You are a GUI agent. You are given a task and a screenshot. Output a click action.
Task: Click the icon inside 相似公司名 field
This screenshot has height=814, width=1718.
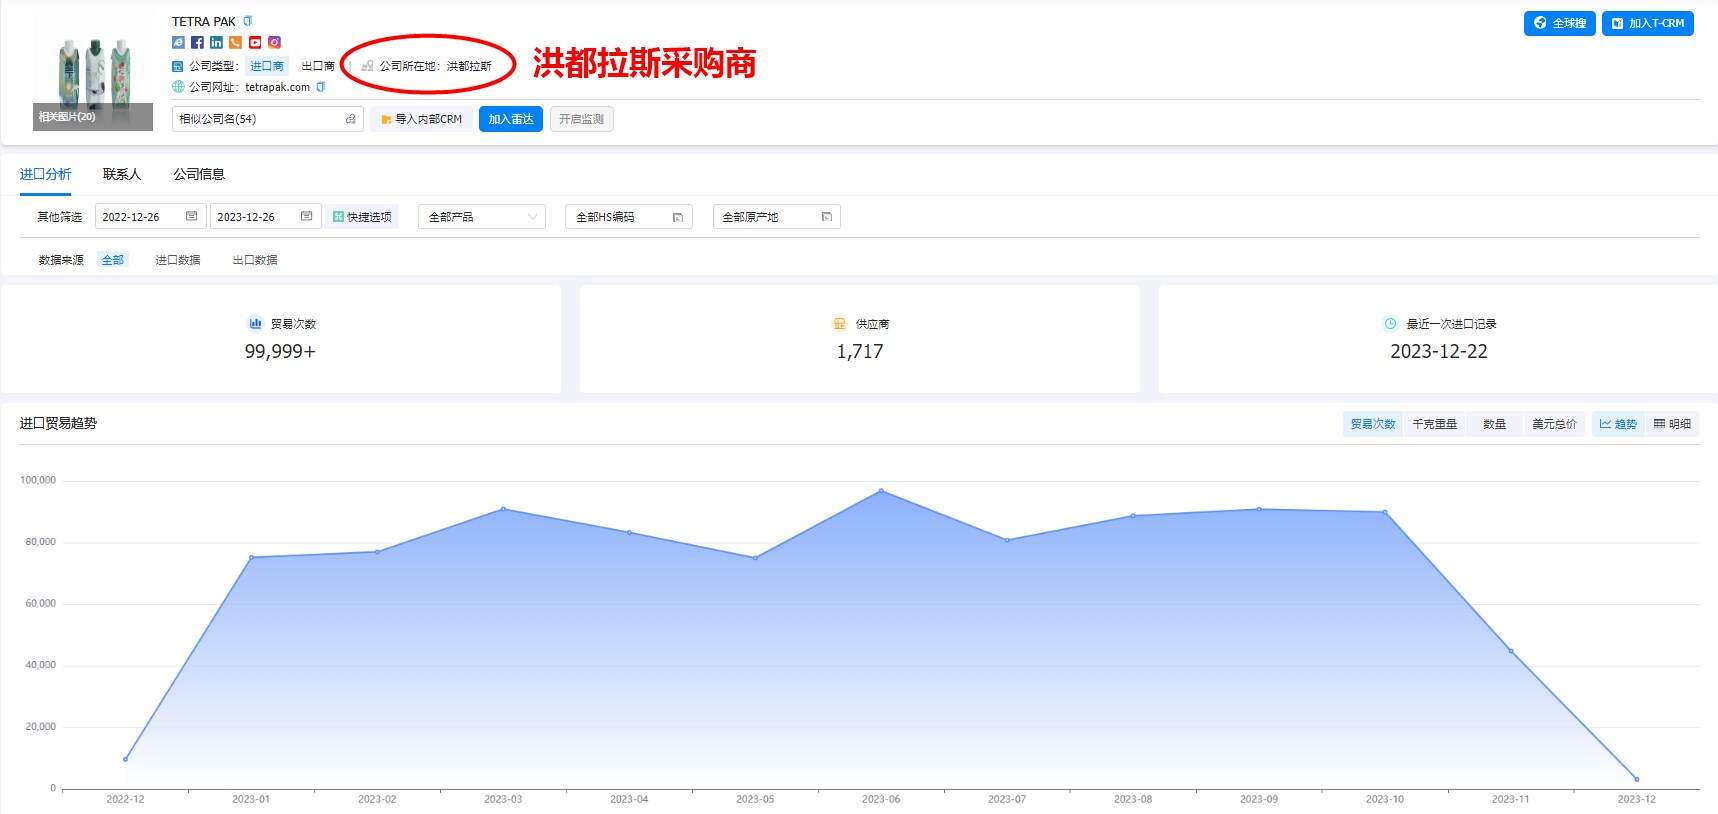click(x=350, y=119)
